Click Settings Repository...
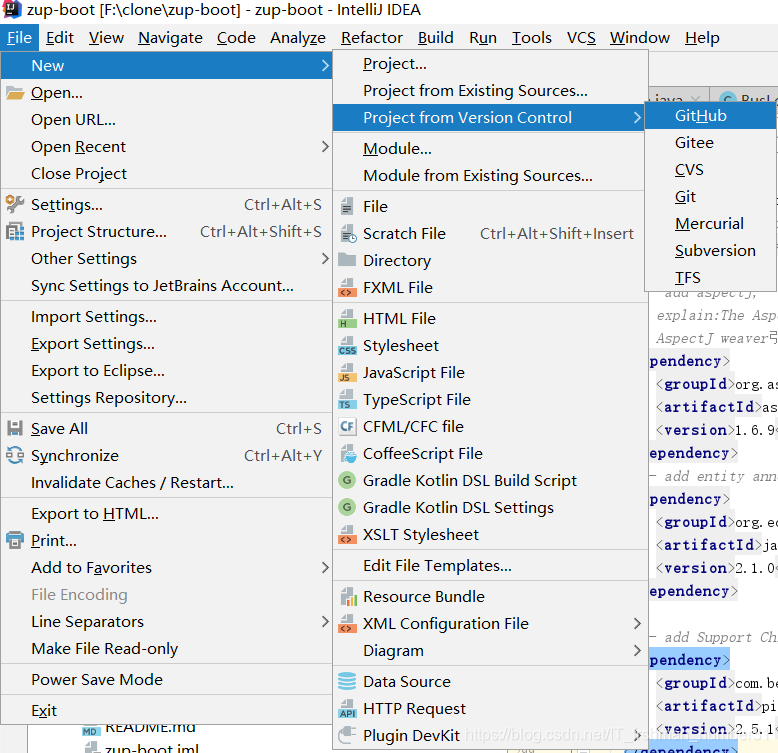The image size is (778, 753). coord(166,398)
